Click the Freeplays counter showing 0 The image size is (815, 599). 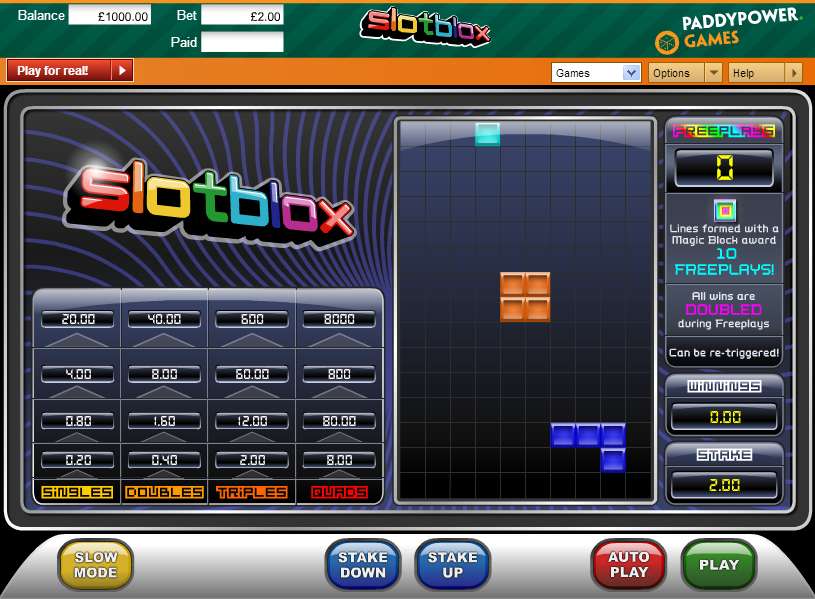(724, 168)
